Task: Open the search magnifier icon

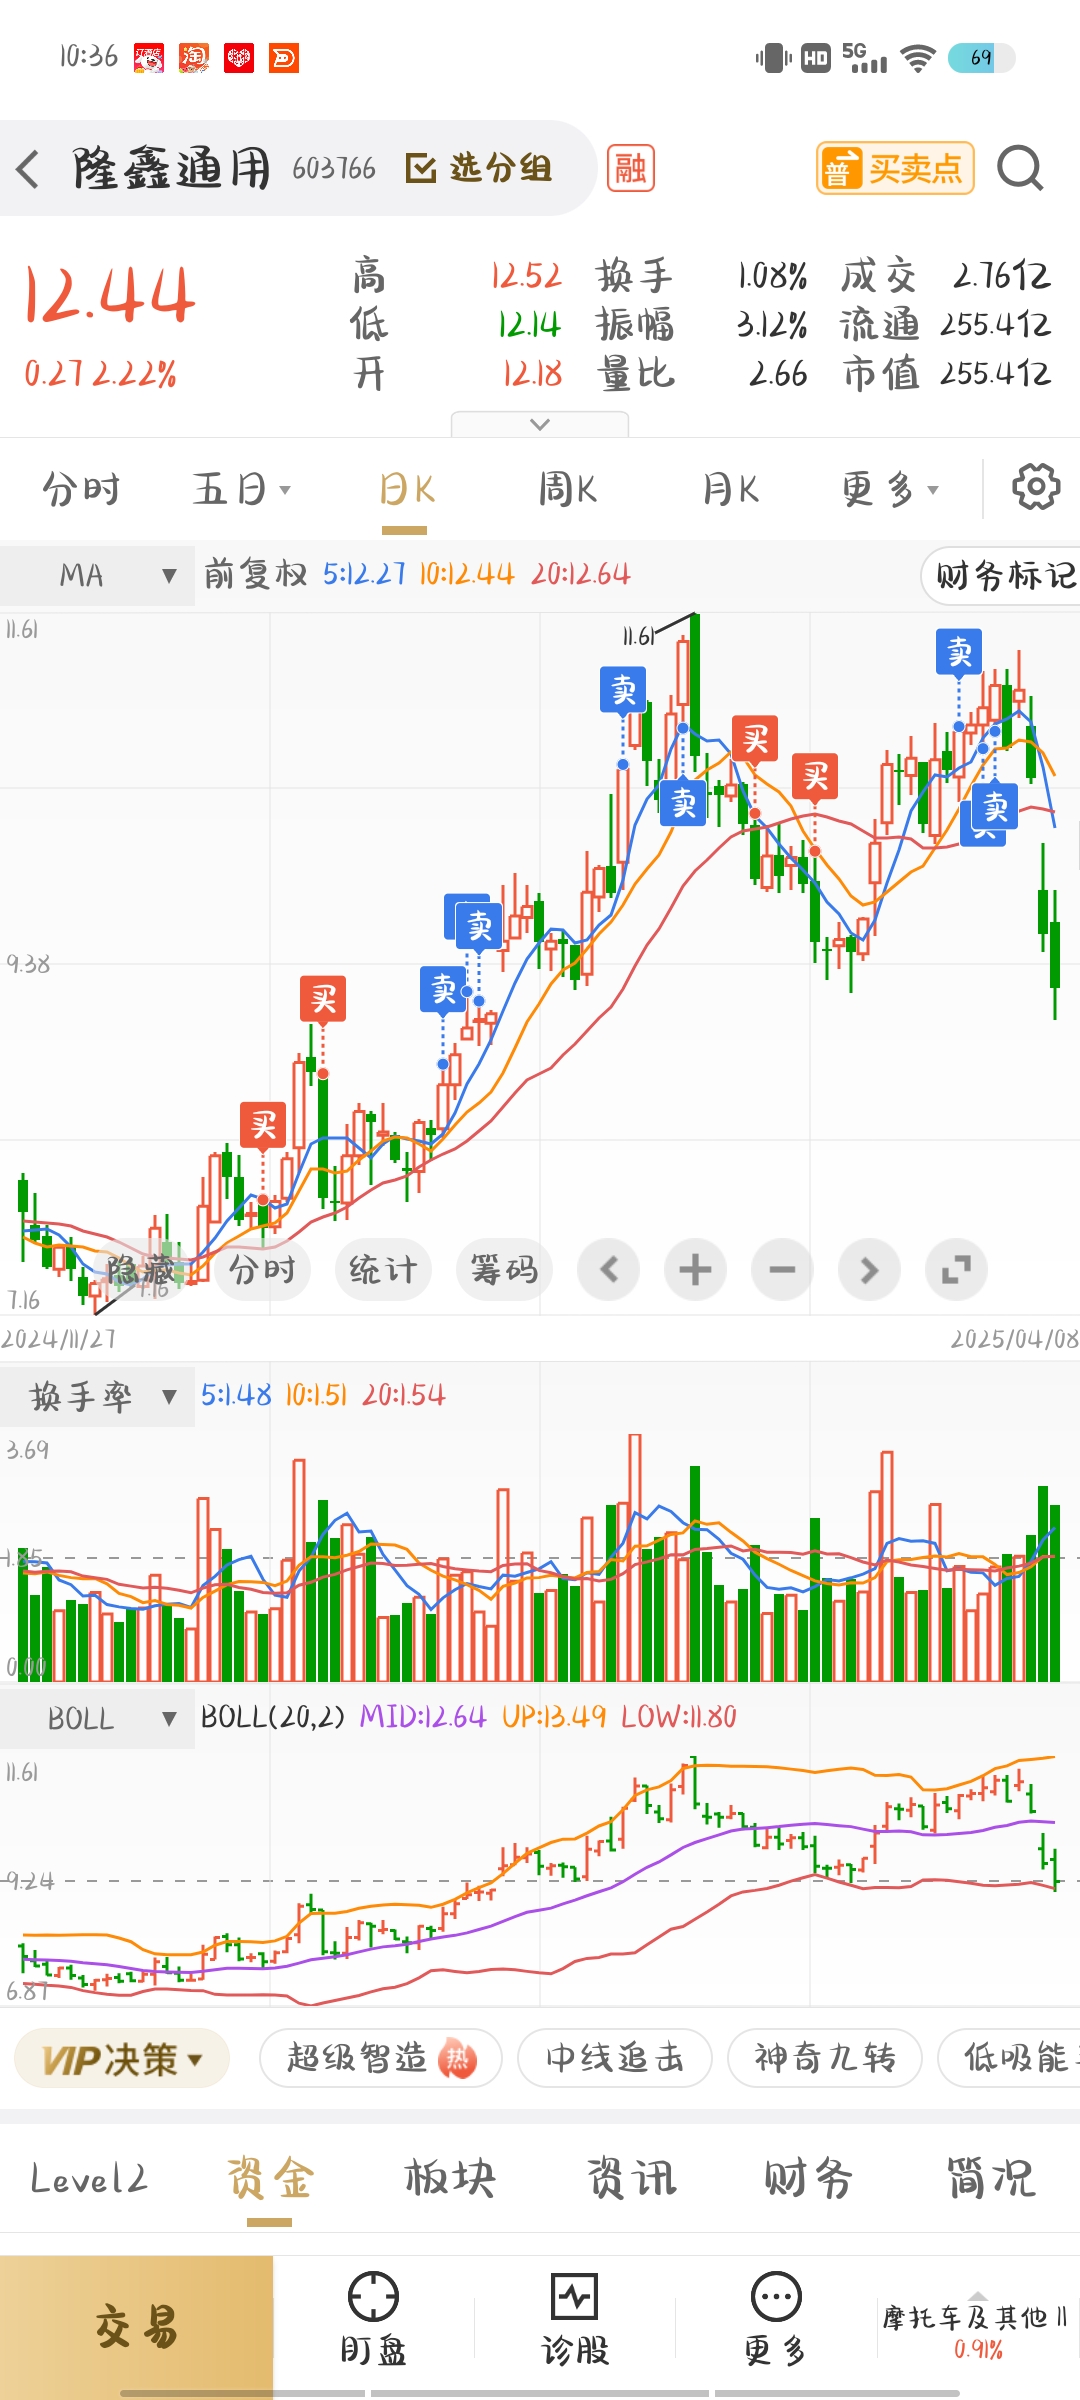Action: 1020,168
